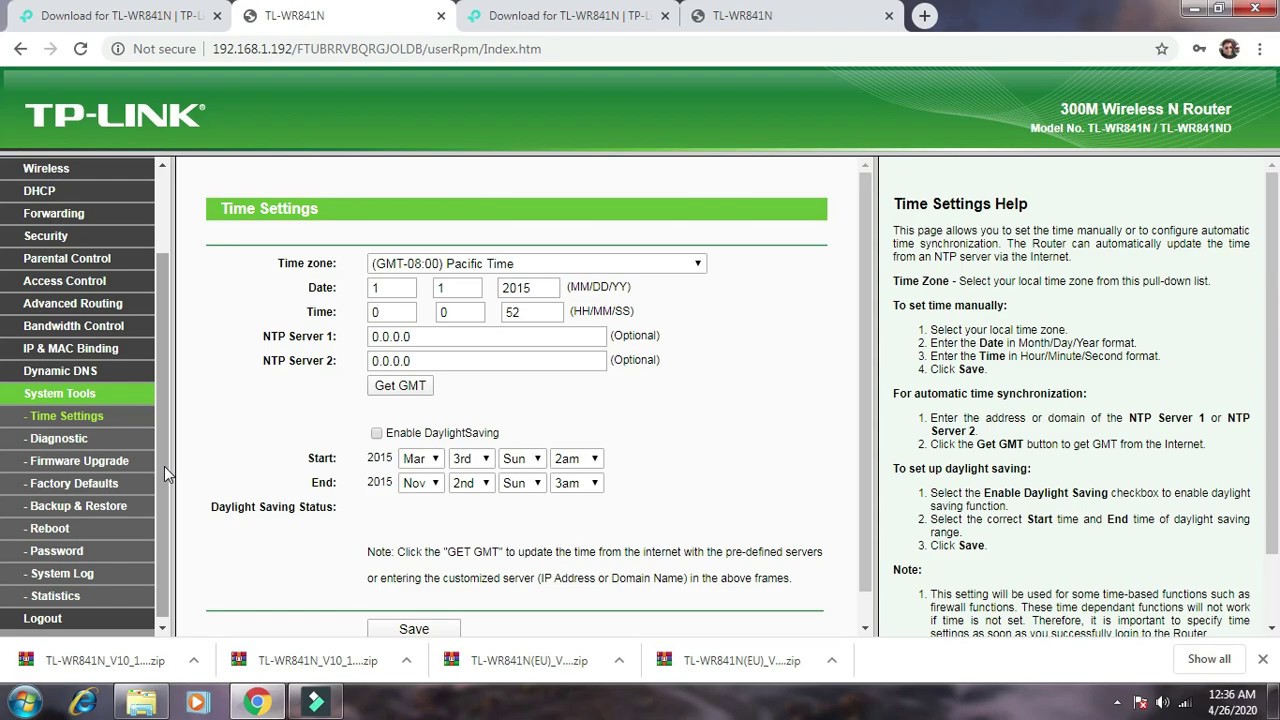The height and width of the screenshot is (720, 1280).
Task: Launch Internet Explorer from taskbar
Action: tap(83, 702)
